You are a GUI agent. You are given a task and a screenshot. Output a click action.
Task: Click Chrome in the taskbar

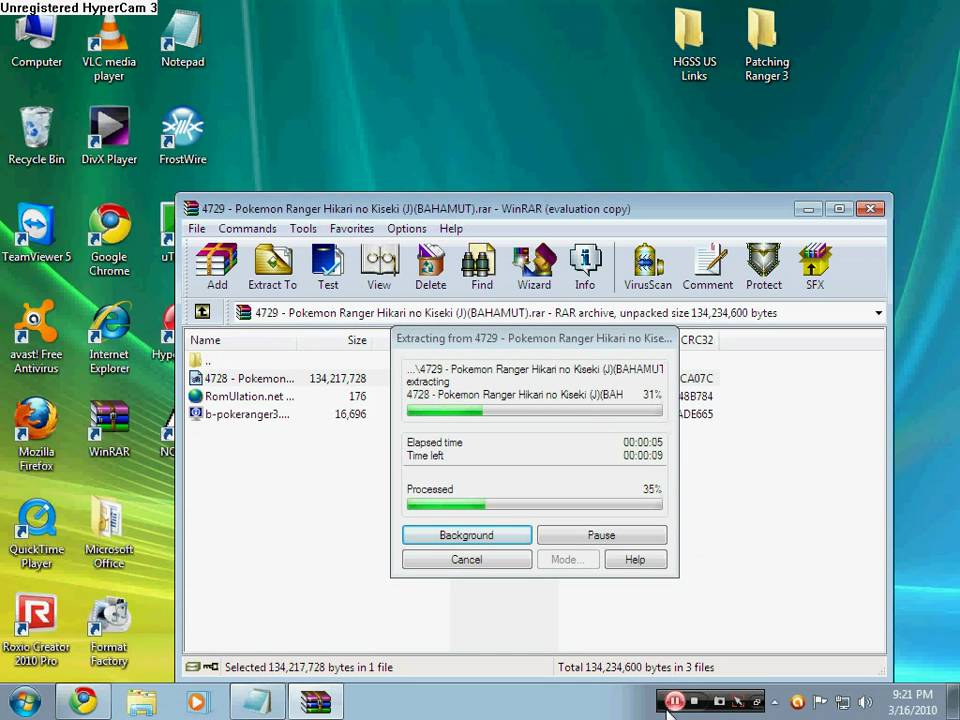[83, 702]
